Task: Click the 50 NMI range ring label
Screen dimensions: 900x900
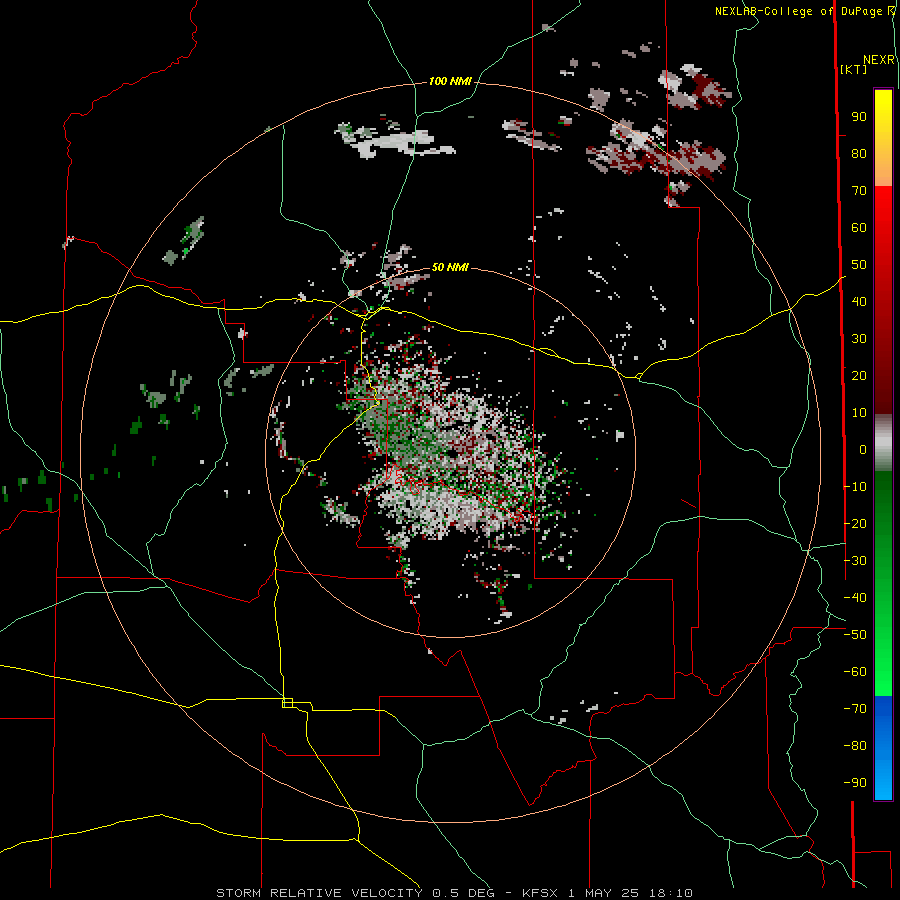Action: (x=450, y=267)
